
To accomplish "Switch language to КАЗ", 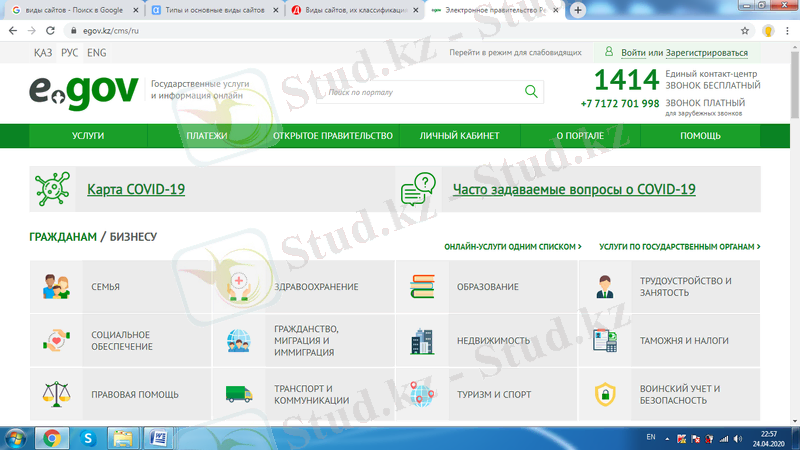I will (x=43, y=52).
